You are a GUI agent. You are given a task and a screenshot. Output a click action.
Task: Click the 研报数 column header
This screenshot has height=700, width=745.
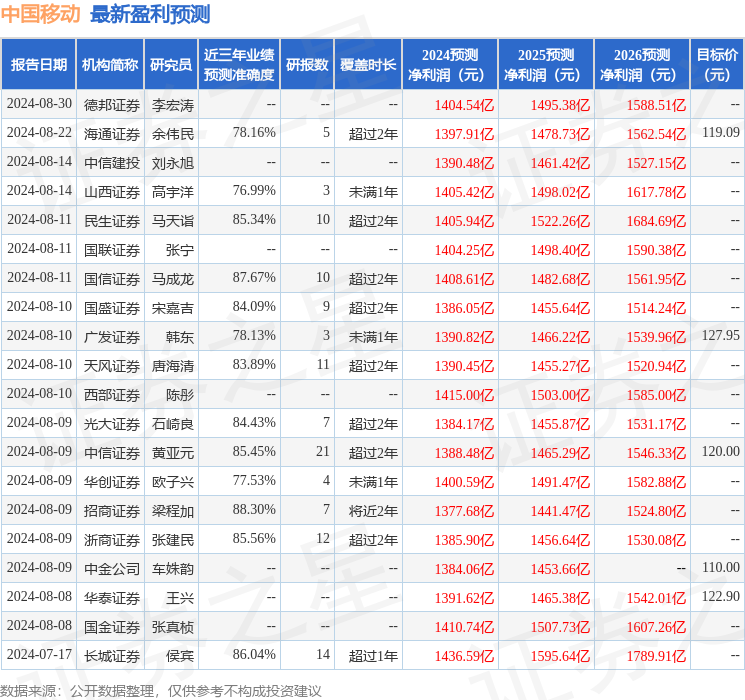point(307,65)
